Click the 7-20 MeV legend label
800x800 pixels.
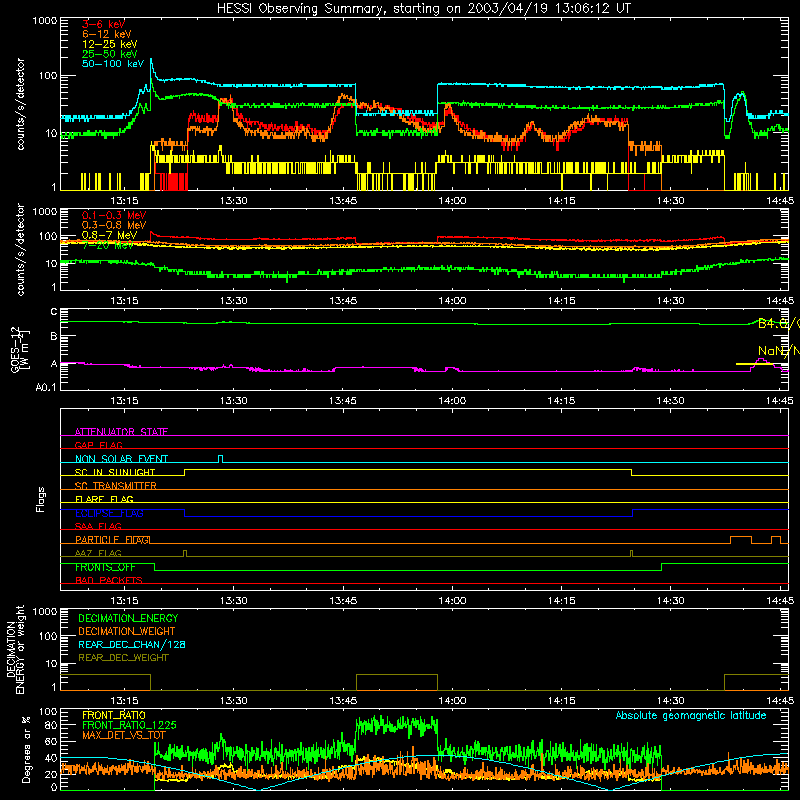coord(108,245)
